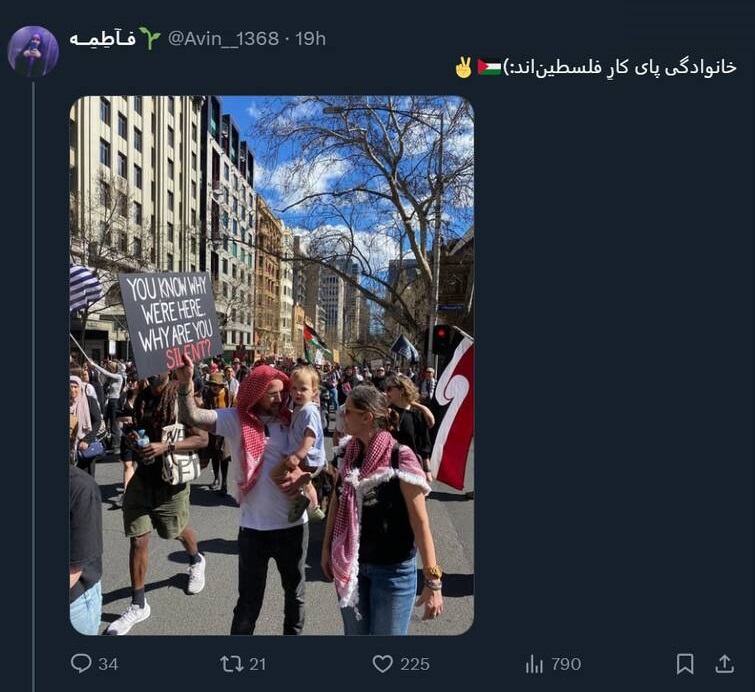Click the like count 225
The width and height of the screenshot is (755, 692).
click(415, 664)
